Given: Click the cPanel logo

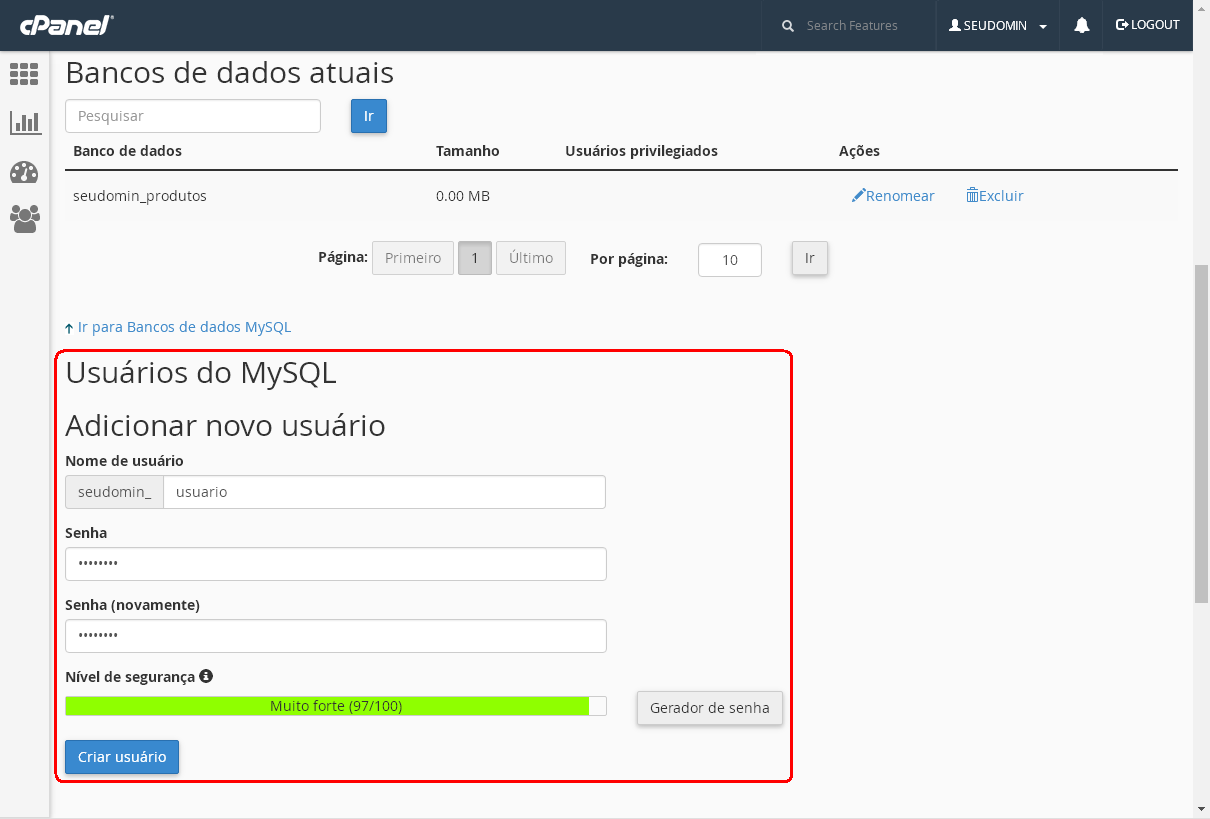Looking at the screenshot, I should pos(66,25).
